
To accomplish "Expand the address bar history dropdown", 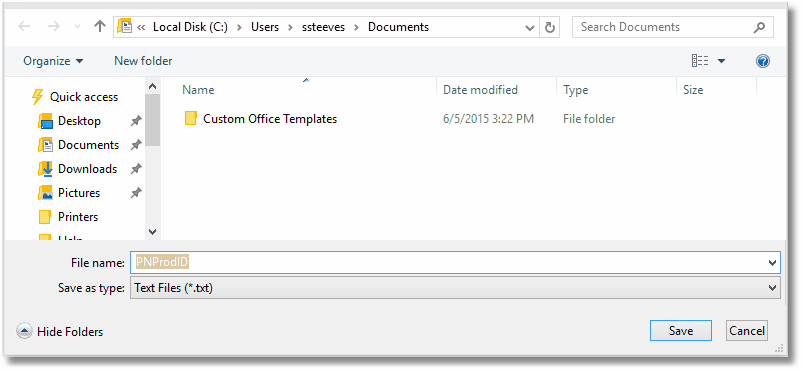I will click(x=530, y=28).
